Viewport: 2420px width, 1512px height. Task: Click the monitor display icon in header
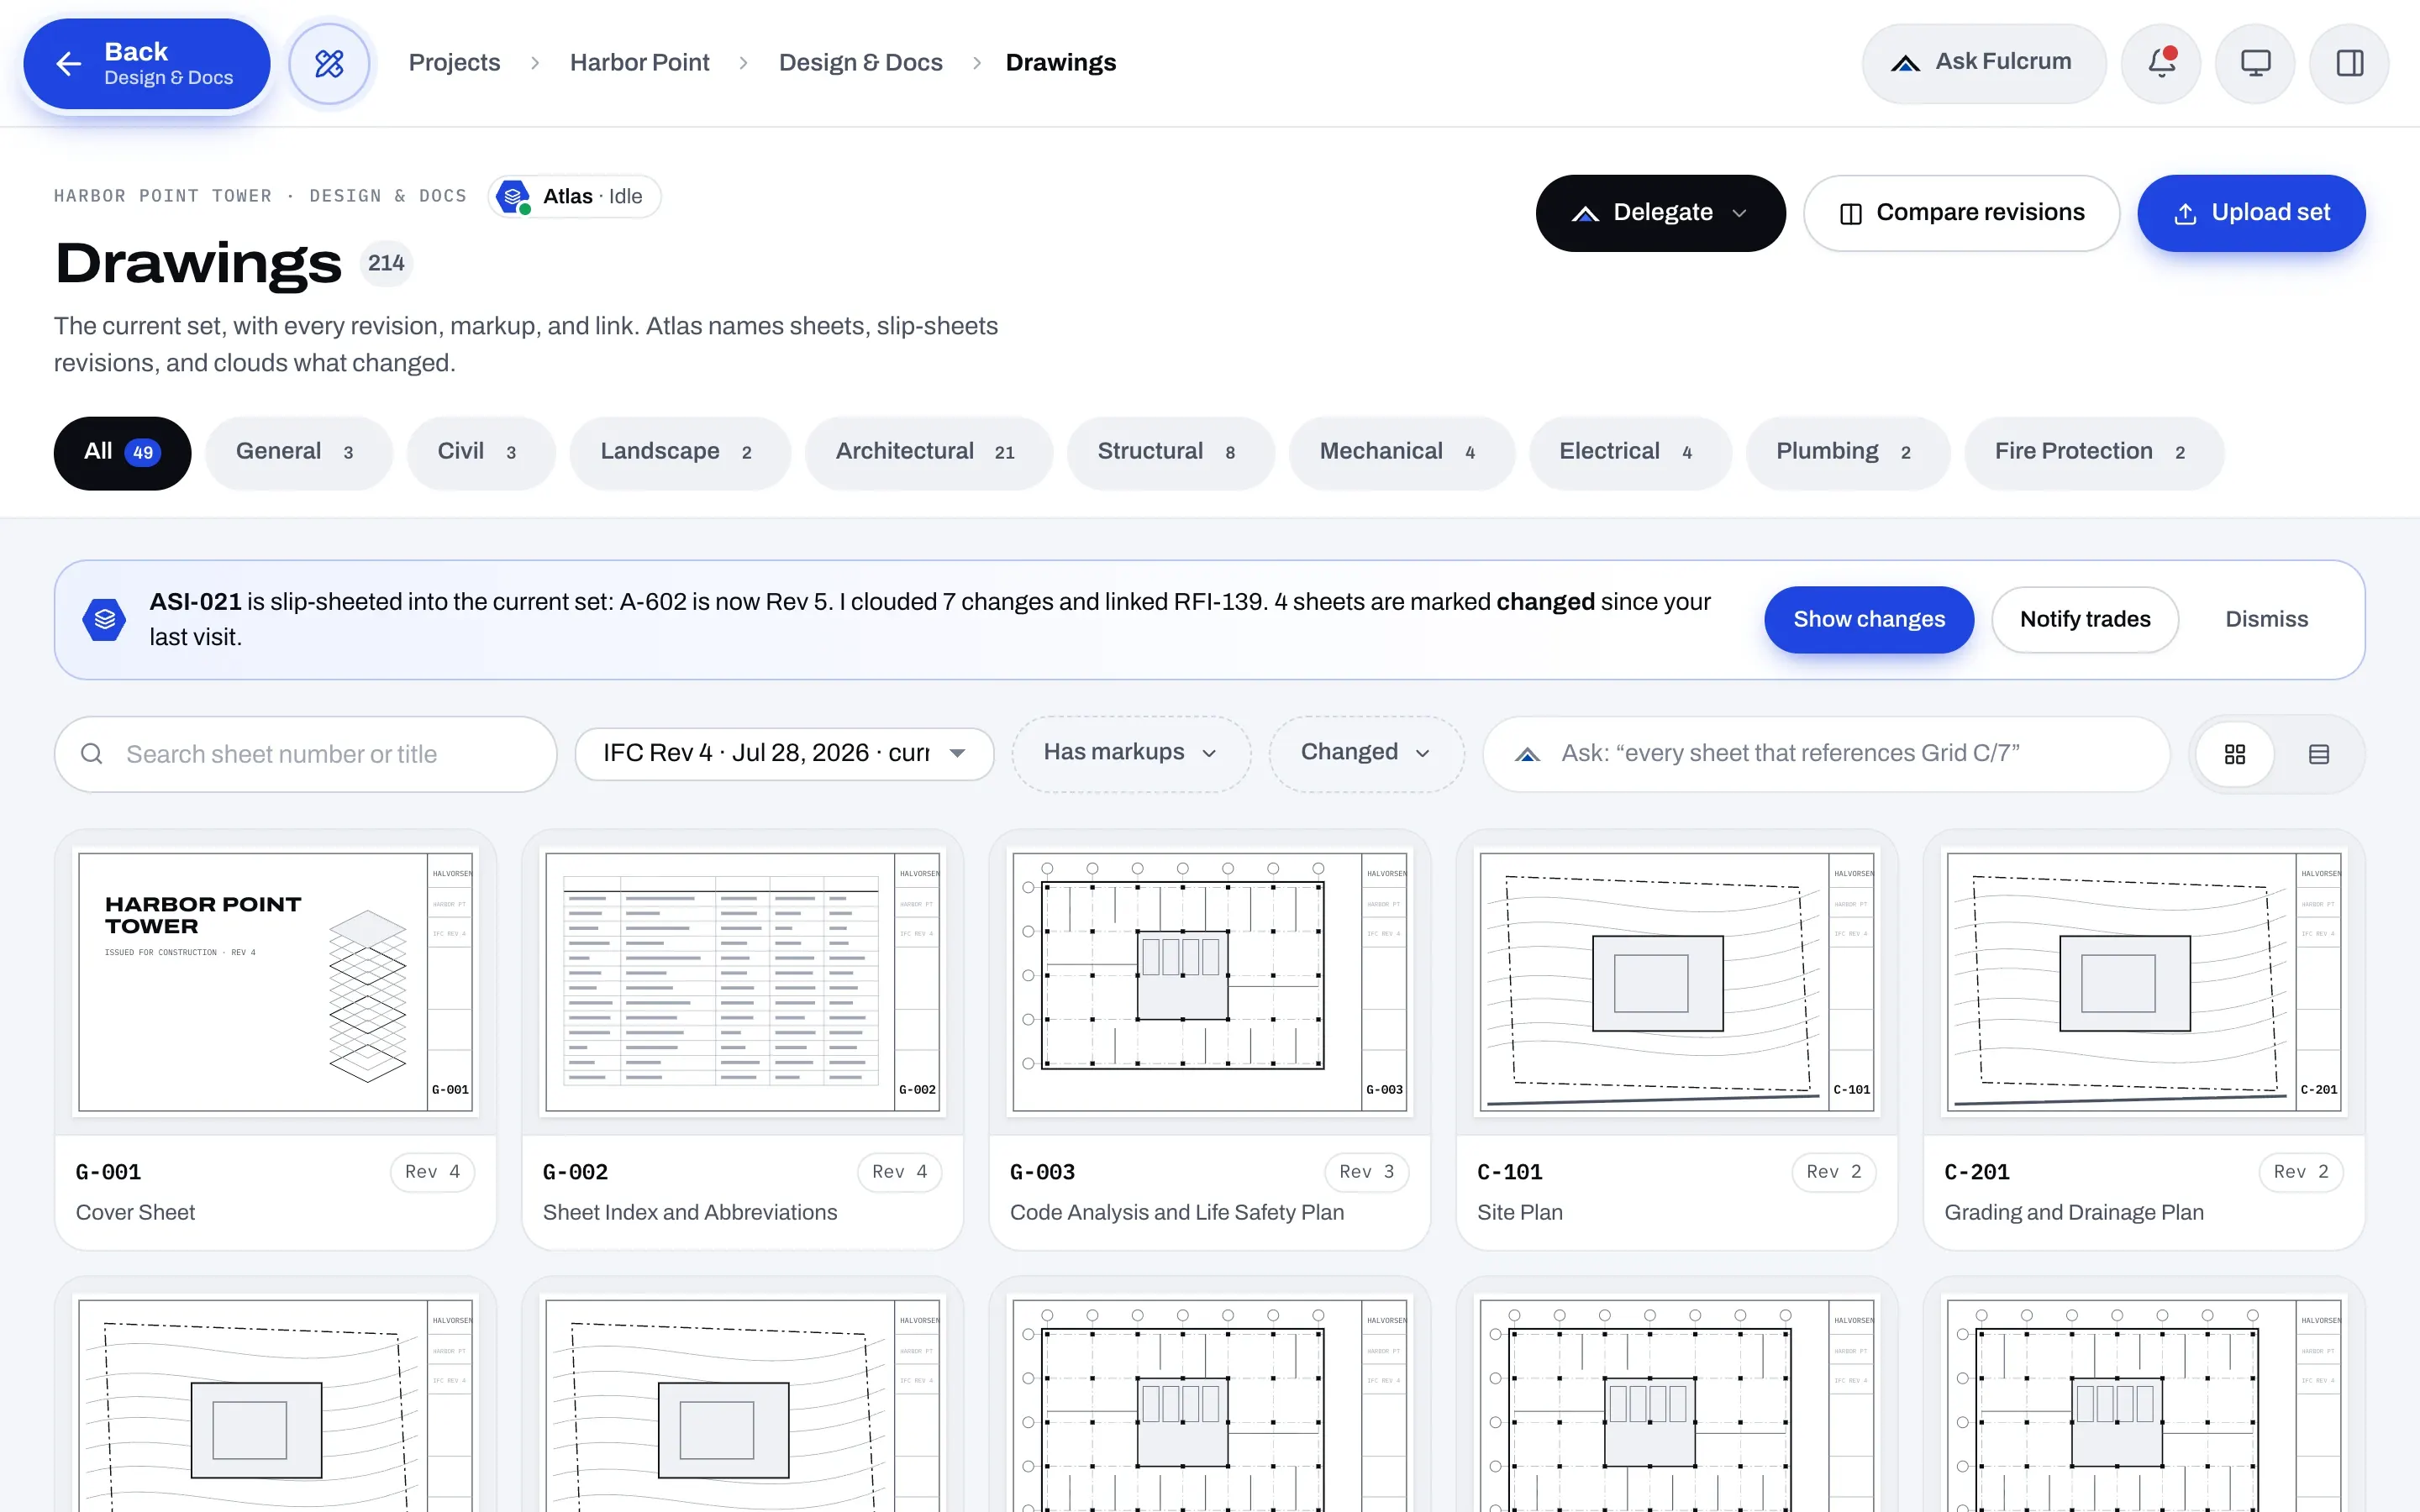pyautogui.click(x=2255, y=63)
